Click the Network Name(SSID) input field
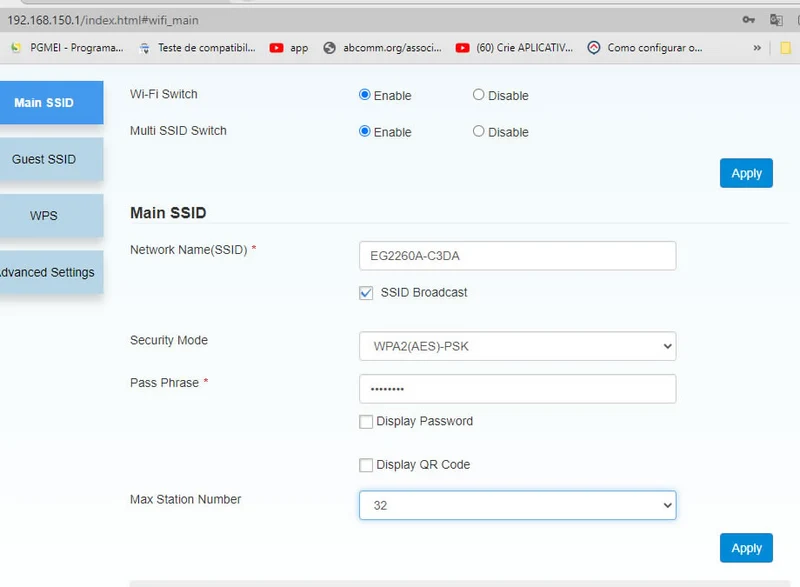This screenshot has width=800, height=587. (517, 256)
